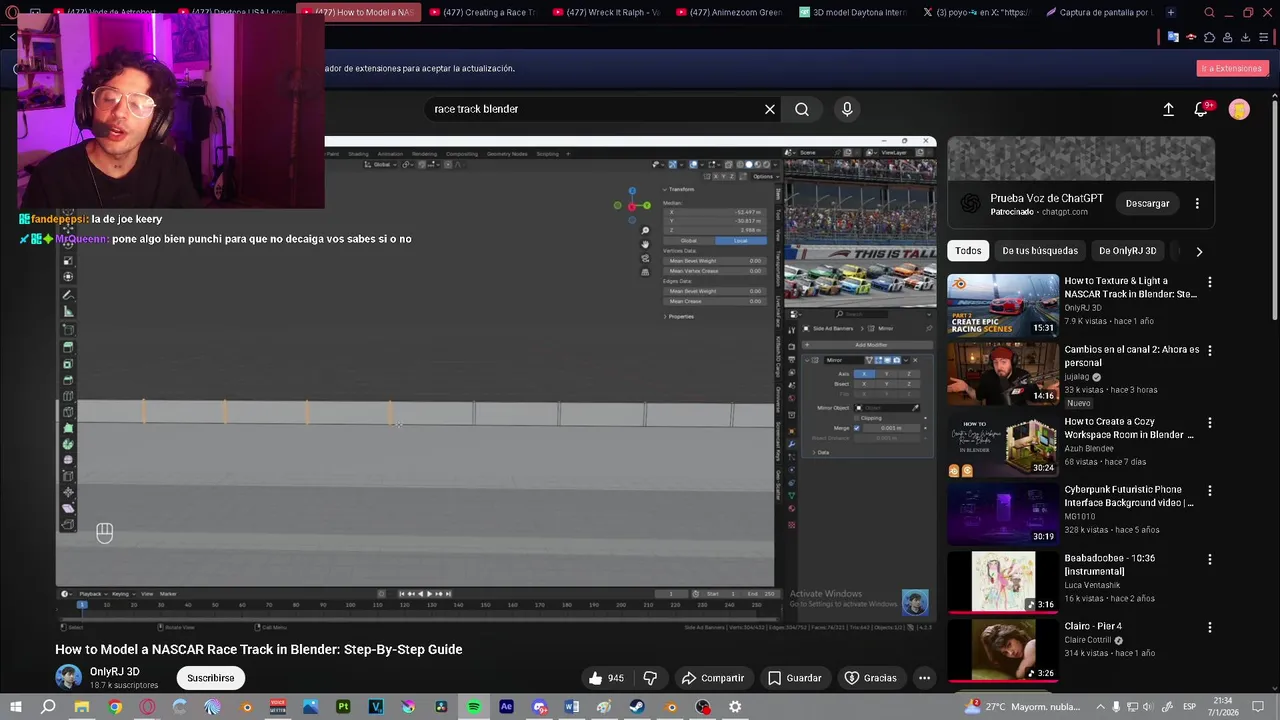This screenshot has height=720, width=1280.
Task: Click Gracias thanks button
Action: [x=870, y=678]
